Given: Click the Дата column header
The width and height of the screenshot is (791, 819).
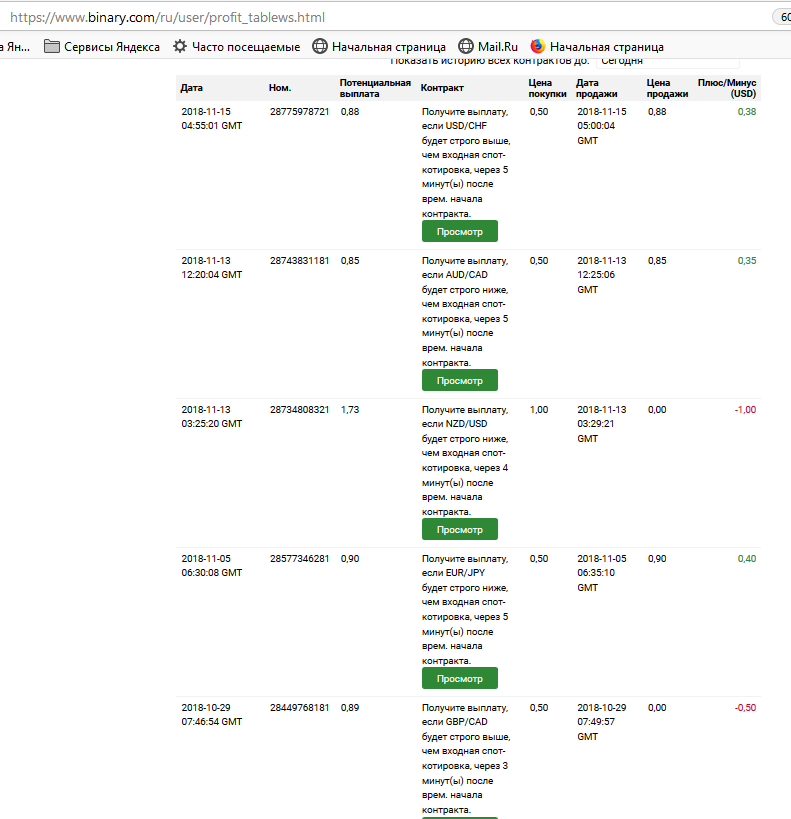Looking at the screenshot, I should (x=192, y=88).
